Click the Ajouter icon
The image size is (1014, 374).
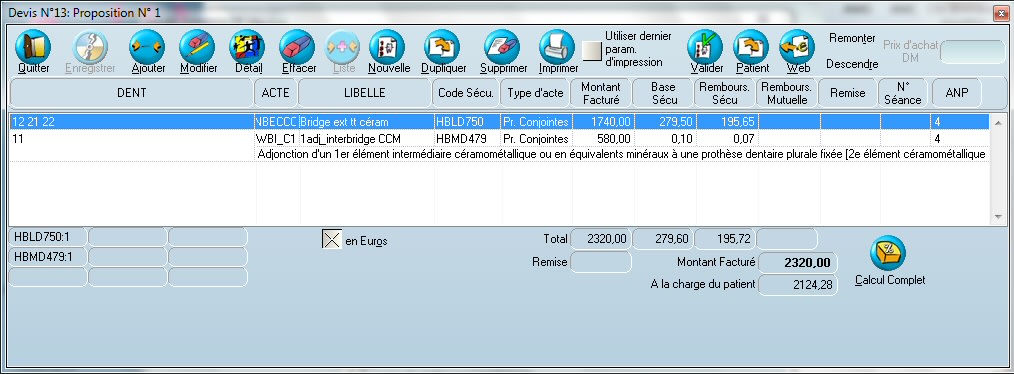pyautogui.click(x=147, y=47)
